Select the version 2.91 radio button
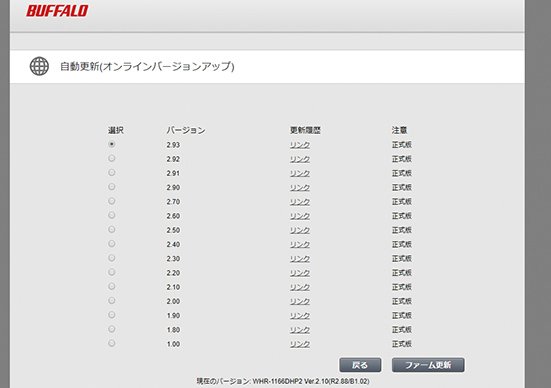This screenshot has width=551, height=388. click(112, 173)
